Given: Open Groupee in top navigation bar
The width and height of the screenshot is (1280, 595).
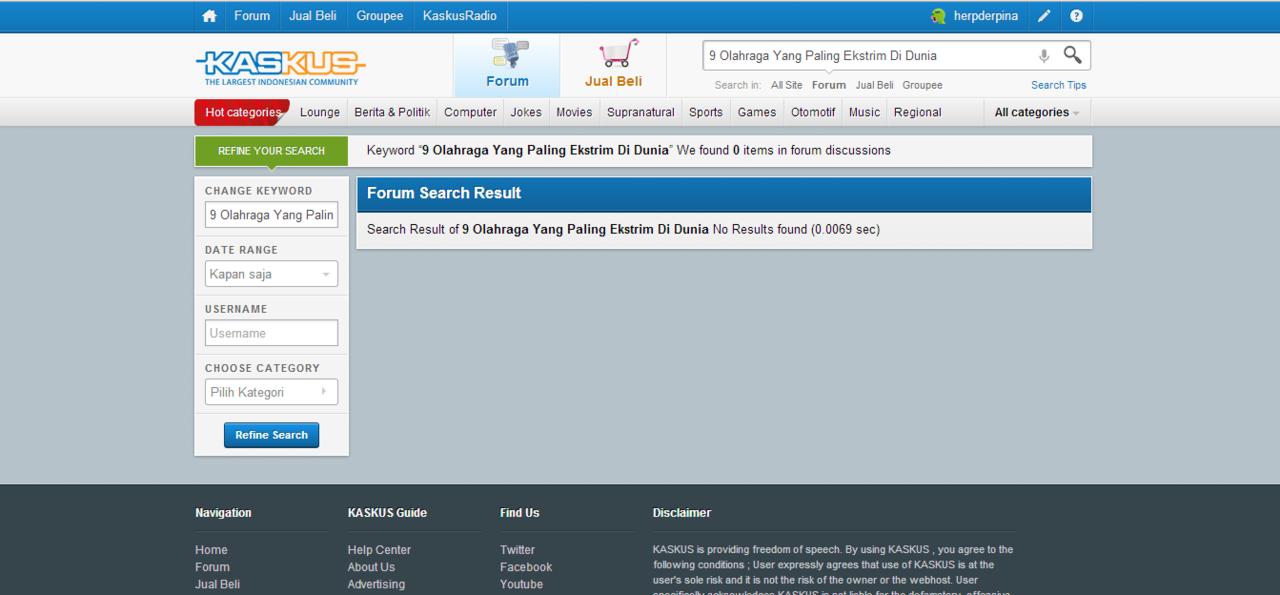Looking at the screenshot, I should click(x=380, y=16).
